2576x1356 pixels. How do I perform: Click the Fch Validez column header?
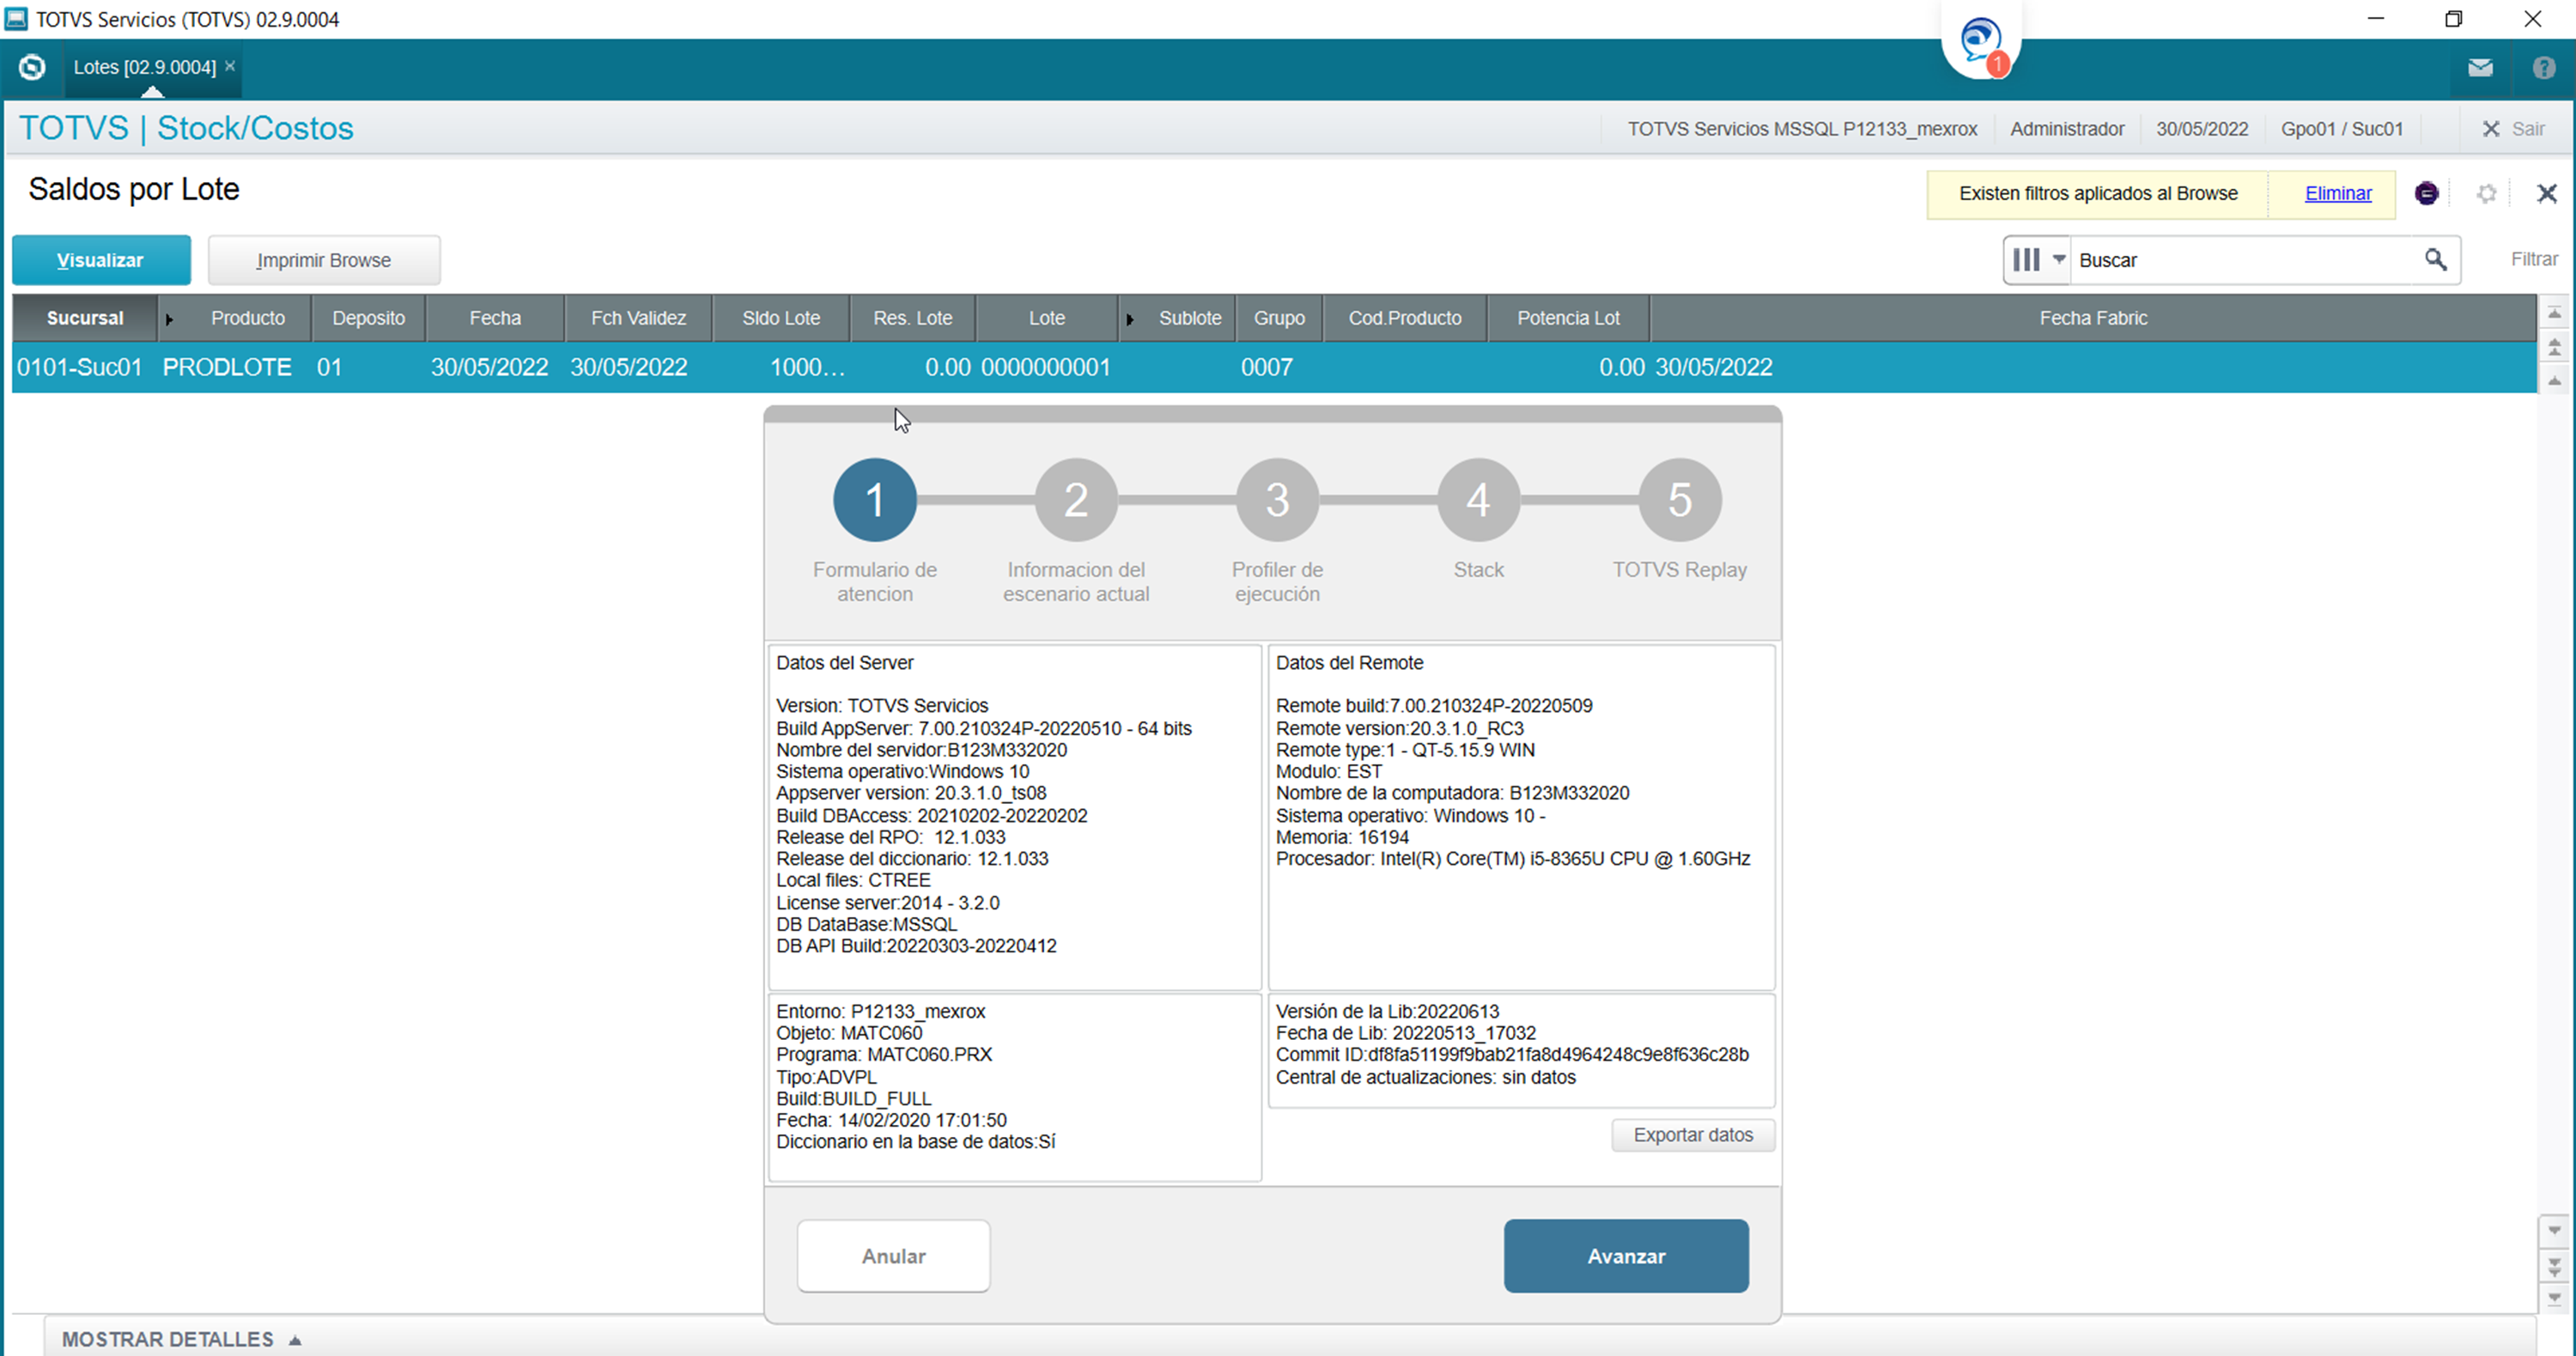click(638, 318)
